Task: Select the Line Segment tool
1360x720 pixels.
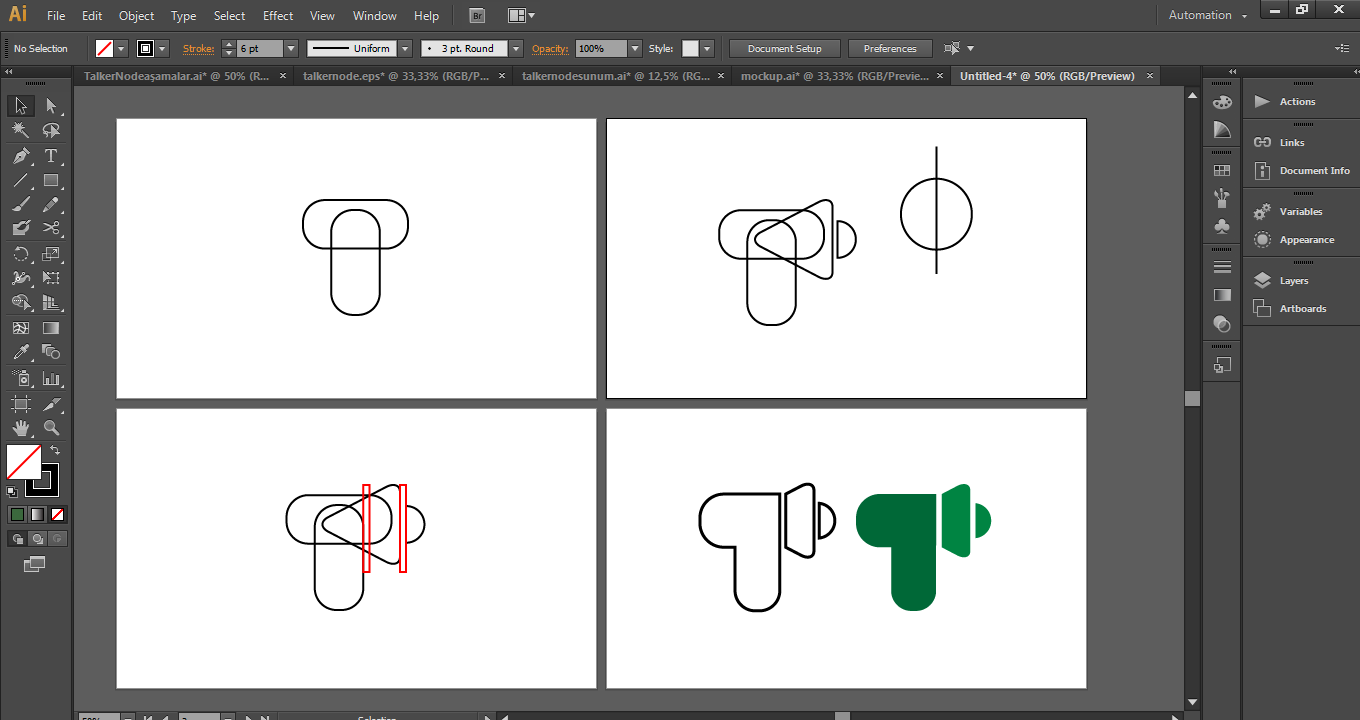Action: click(21, 181)
